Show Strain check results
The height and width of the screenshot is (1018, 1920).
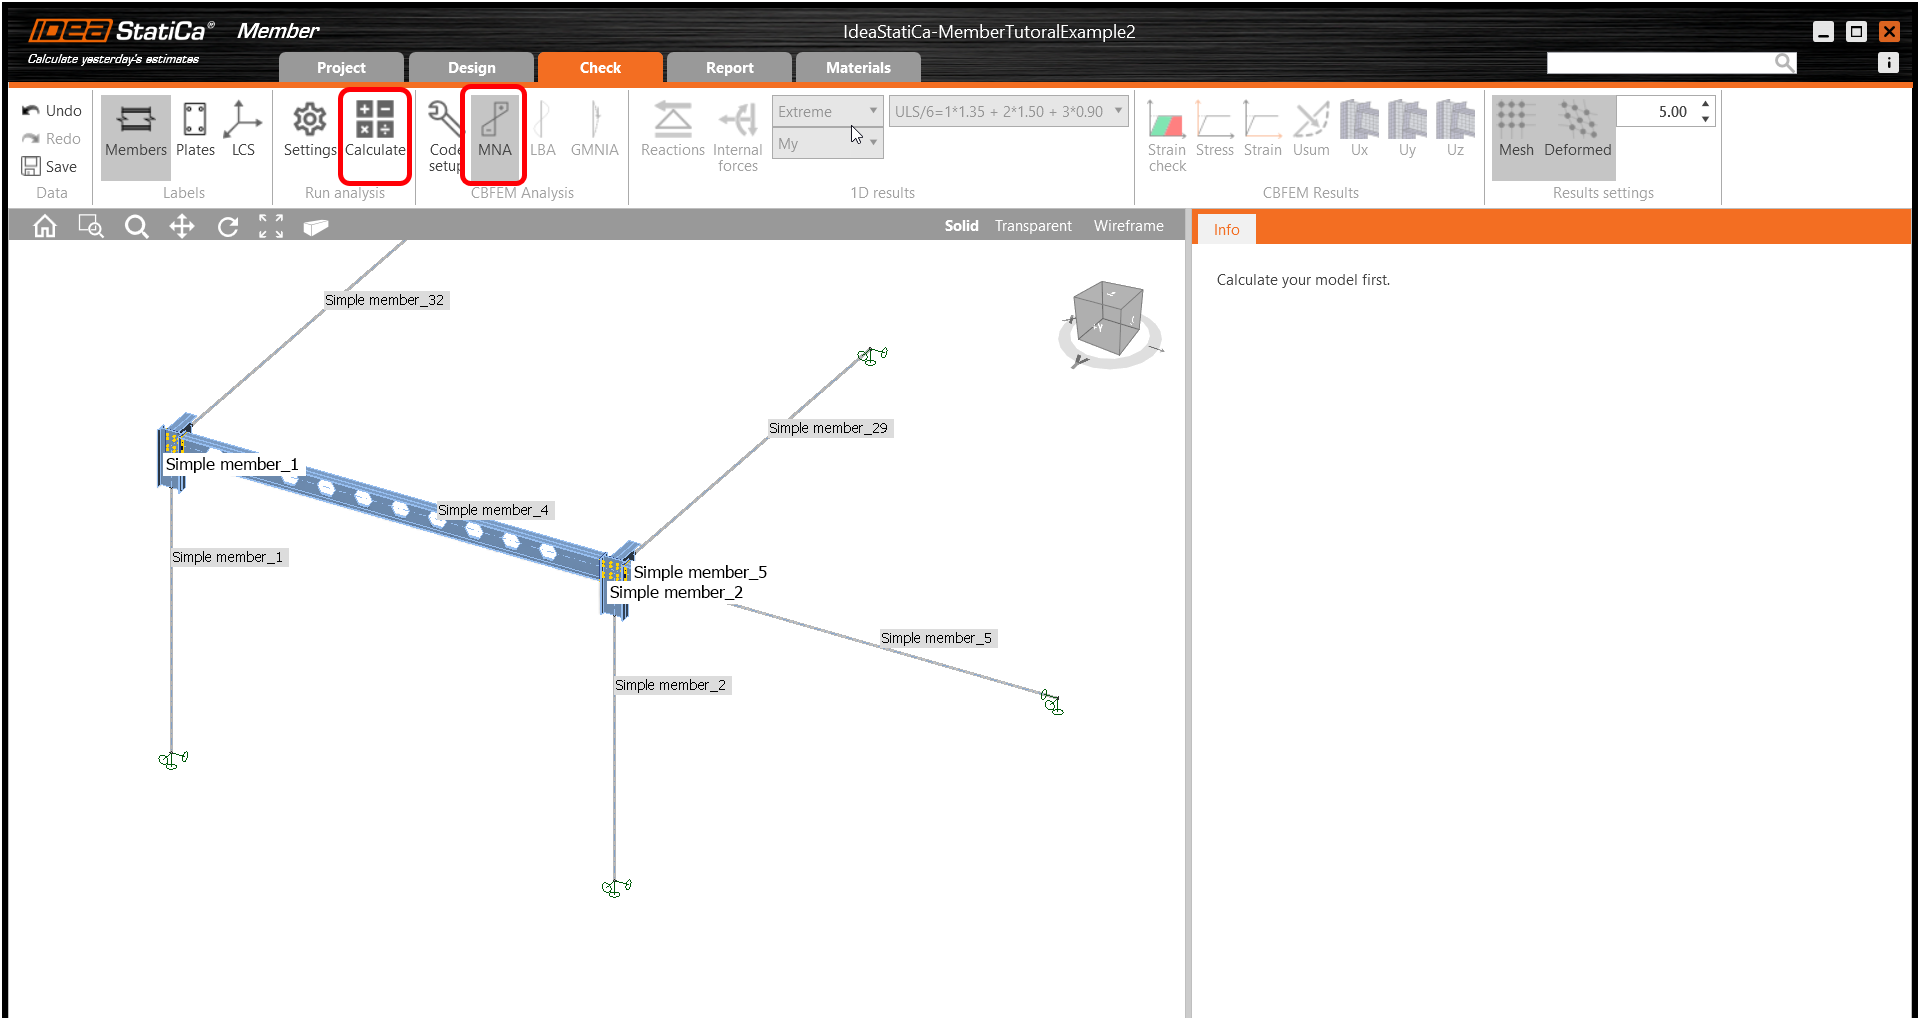click(1167, 137)
